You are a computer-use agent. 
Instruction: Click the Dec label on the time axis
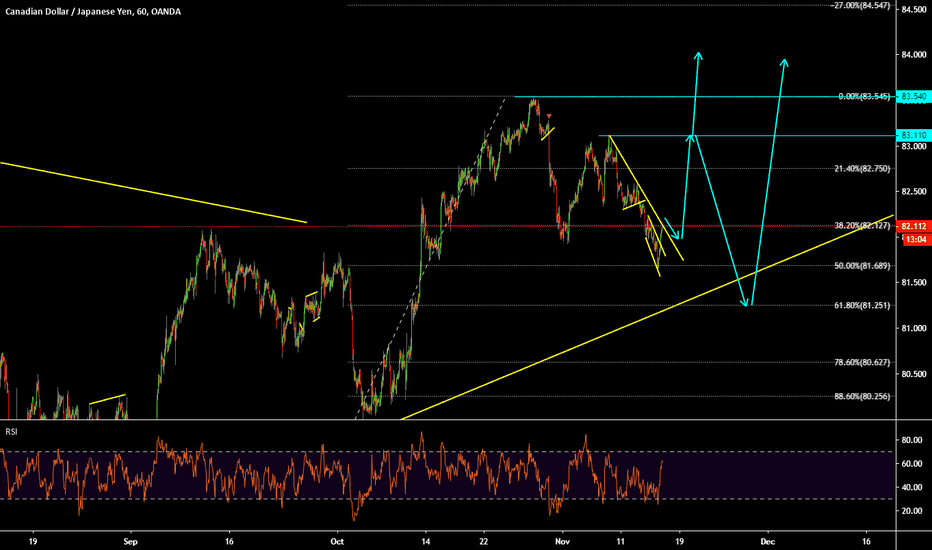point(768,542)
